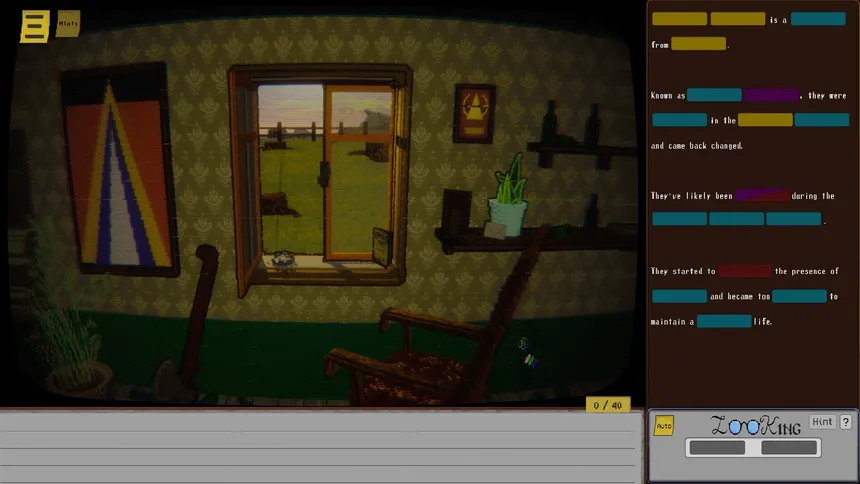Click the 0 / 40 counter
This screenshot has width=860, height=484.
[608, 406]
